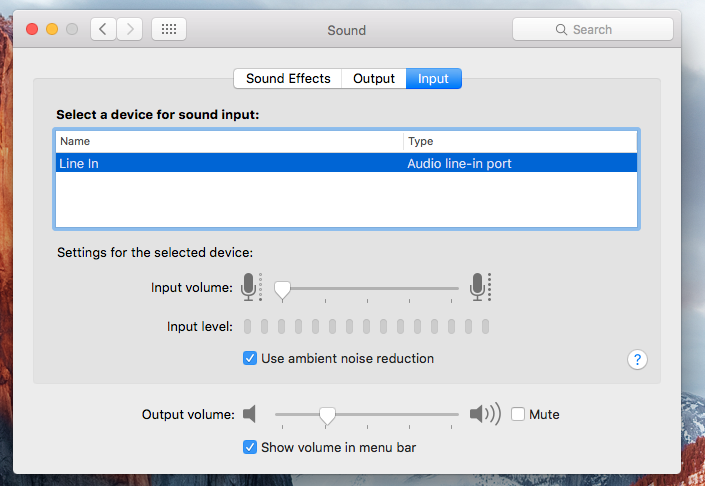The width and height of the screenshot is (705, 486).
Task: Click the loud speaker icon
Action: click(484, 414)
